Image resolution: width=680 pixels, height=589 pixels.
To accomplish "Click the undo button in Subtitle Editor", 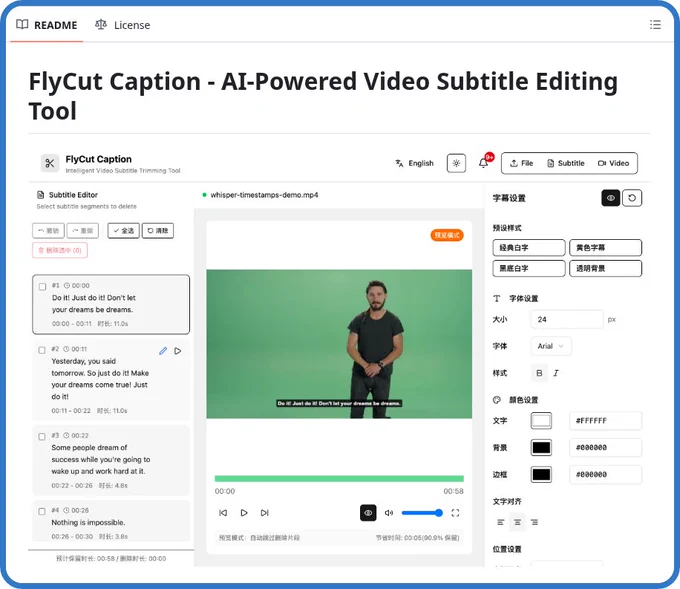I will [x=48, y=231].
